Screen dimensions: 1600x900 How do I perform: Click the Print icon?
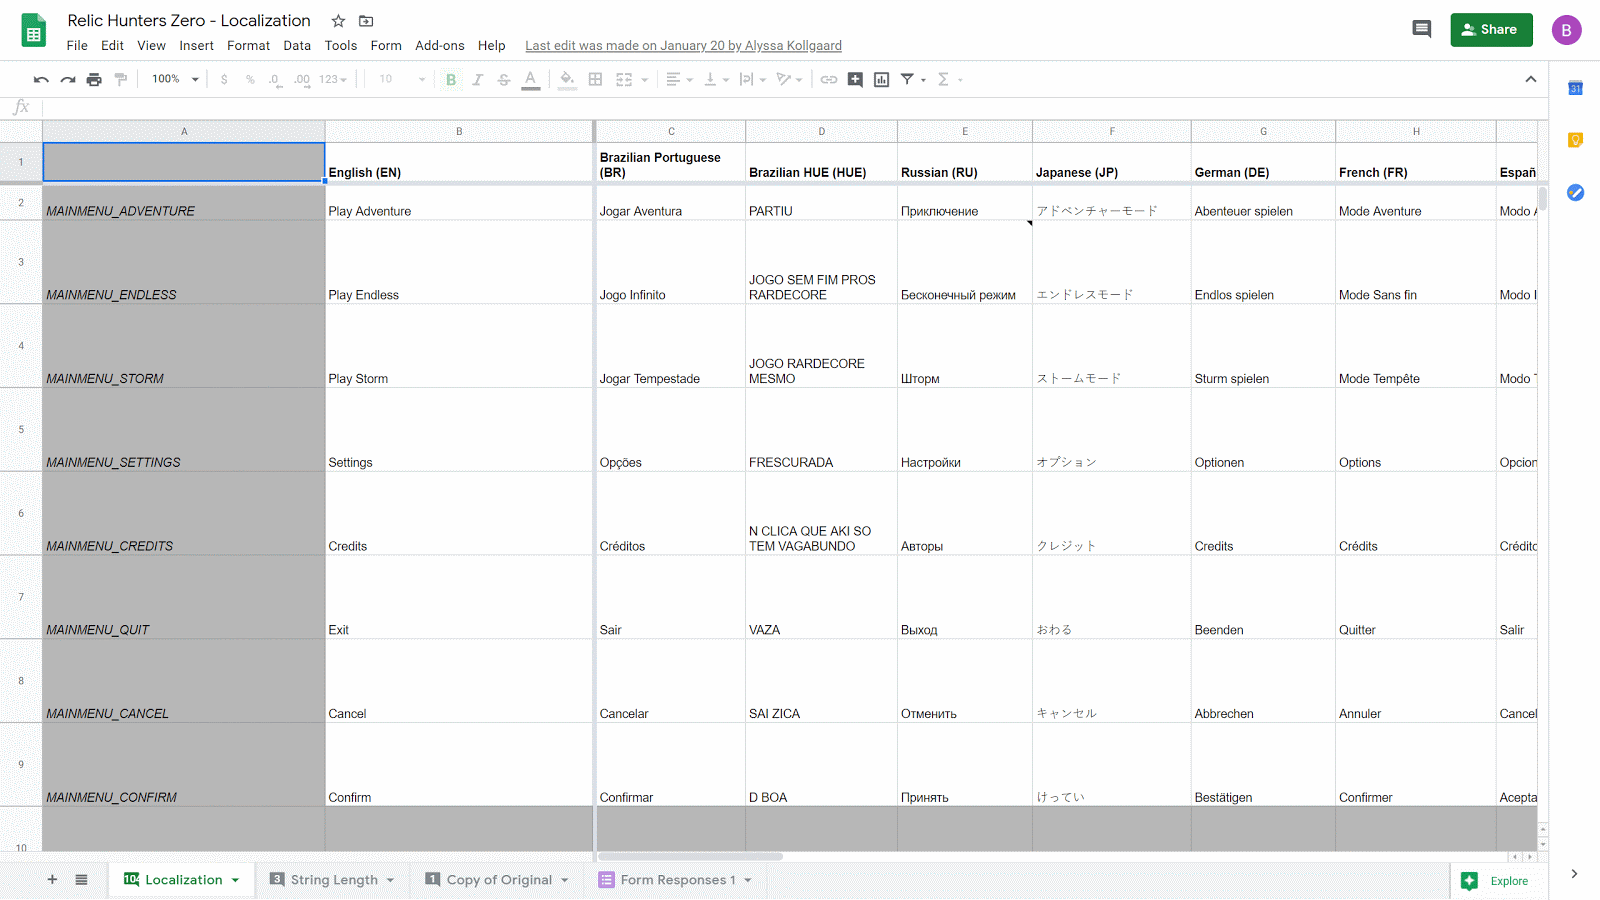[x=93, y=79]
